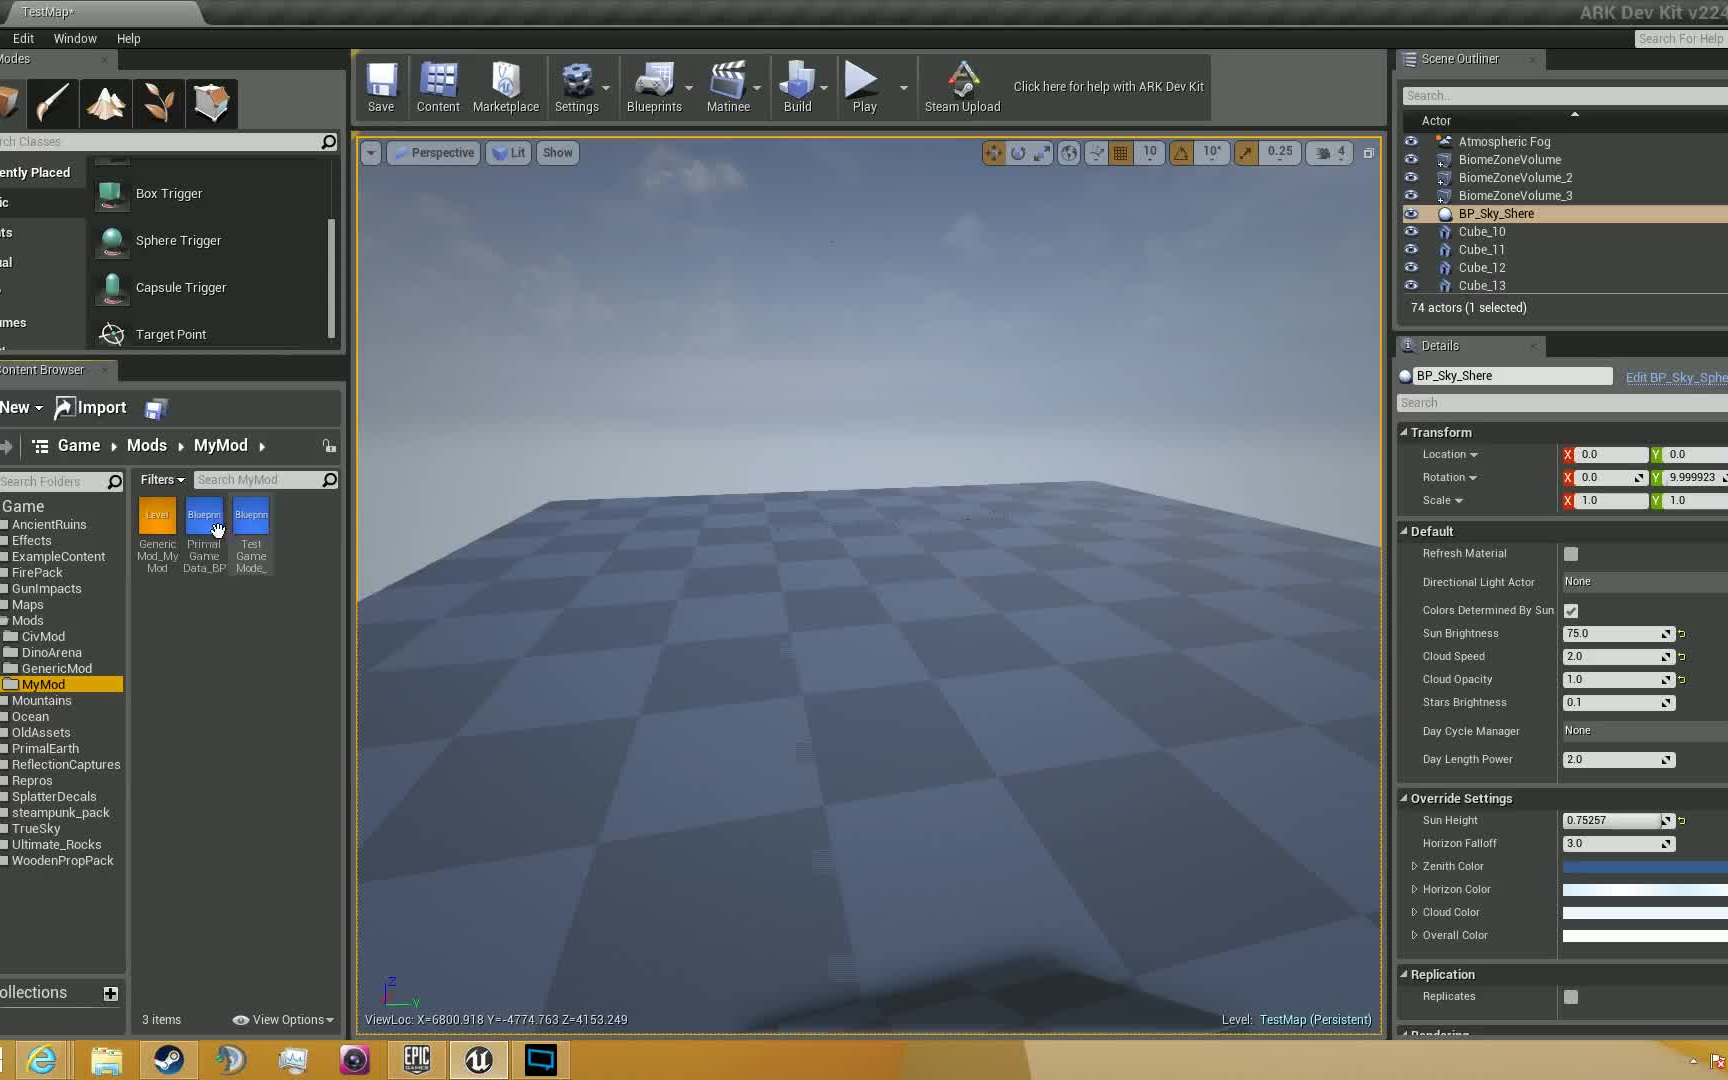Click the TestMap (Persistent) level link

pos(1315,1020)
